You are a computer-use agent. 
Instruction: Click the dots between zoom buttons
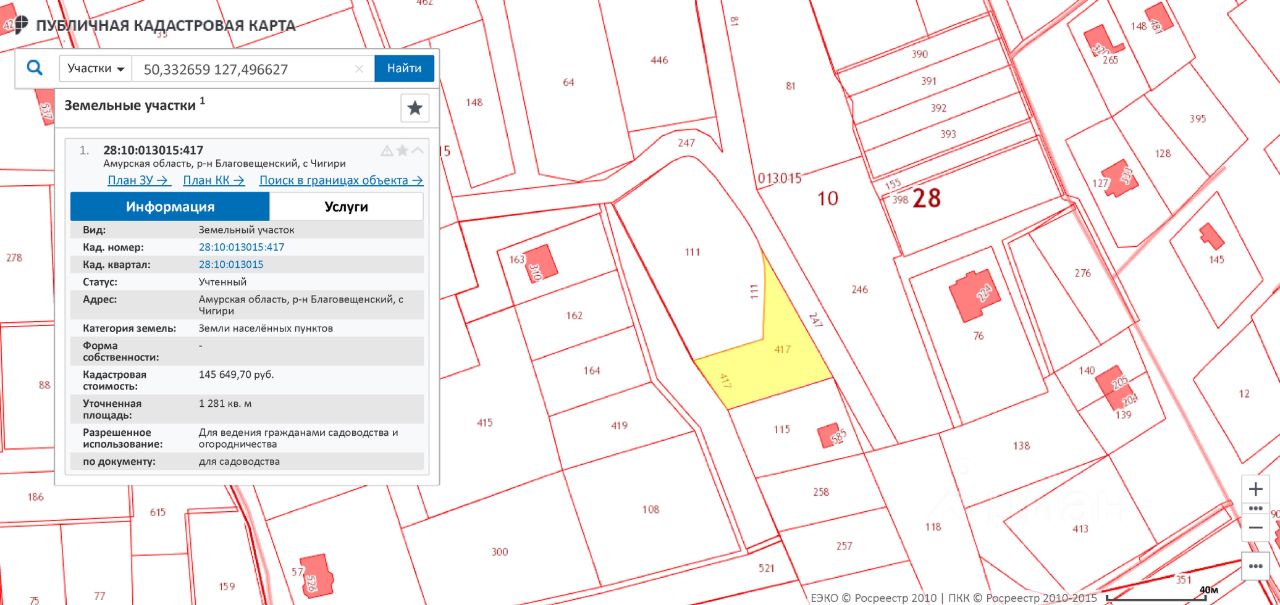[x=1256, y=508]
